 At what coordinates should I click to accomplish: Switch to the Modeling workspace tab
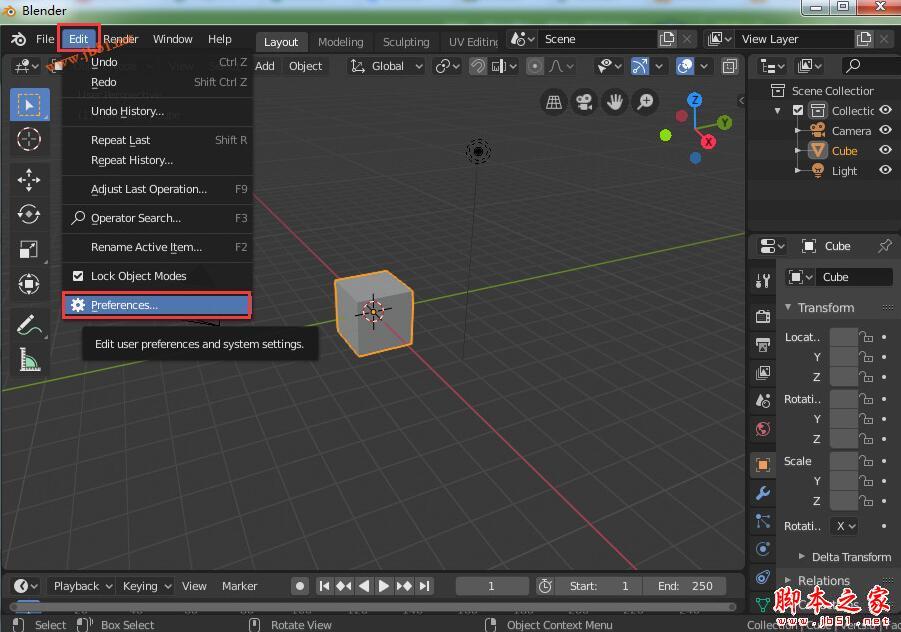pos(341,42)
